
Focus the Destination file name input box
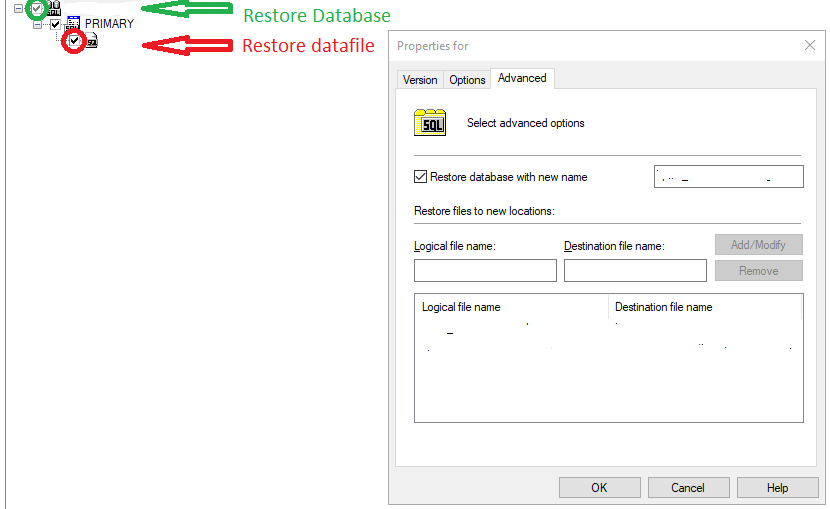point(635,270)
